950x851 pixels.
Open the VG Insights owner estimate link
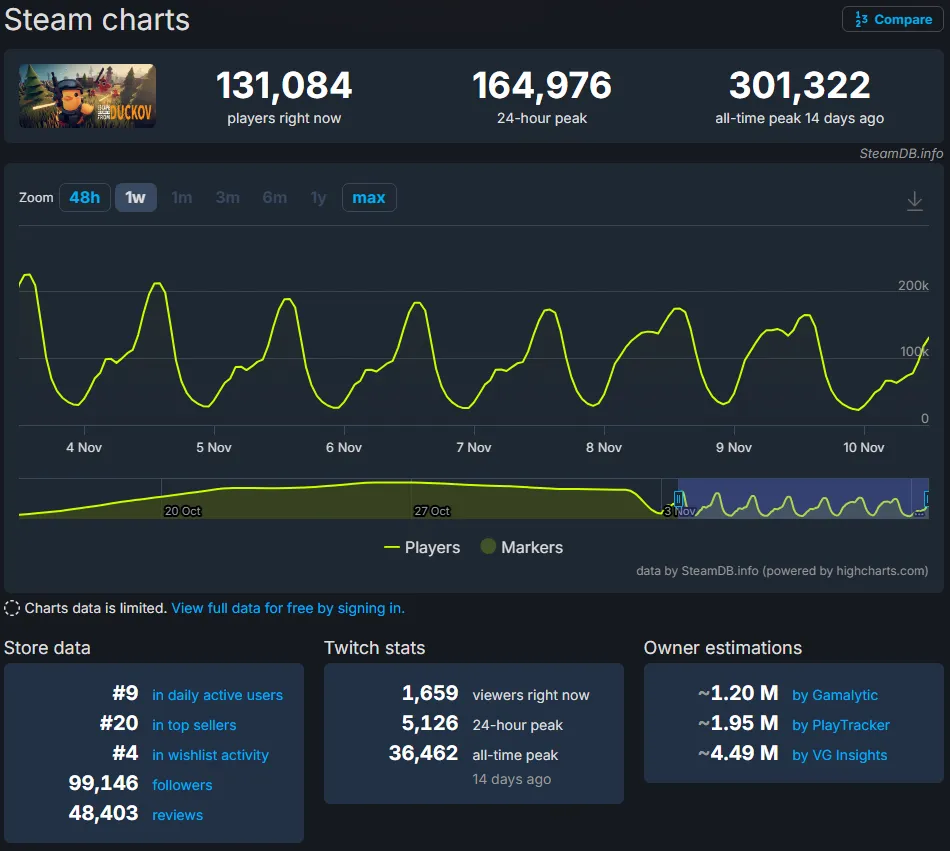[x=839, y=755]
